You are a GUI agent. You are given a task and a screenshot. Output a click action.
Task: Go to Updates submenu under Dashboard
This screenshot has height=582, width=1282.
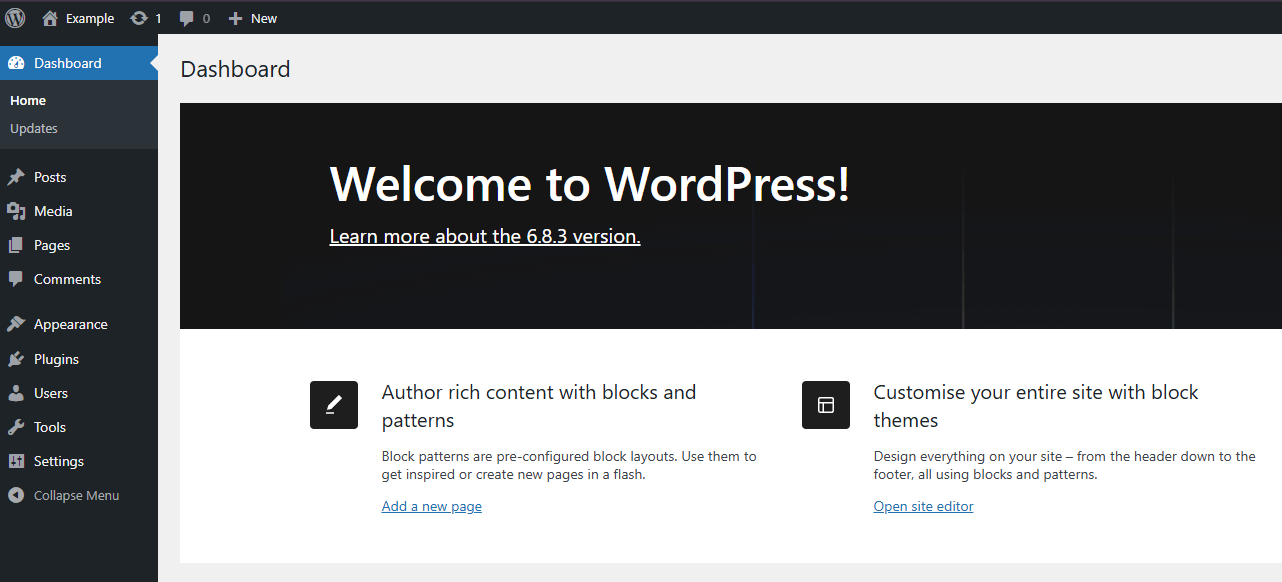pyautogui.click(x=34, y=128)
